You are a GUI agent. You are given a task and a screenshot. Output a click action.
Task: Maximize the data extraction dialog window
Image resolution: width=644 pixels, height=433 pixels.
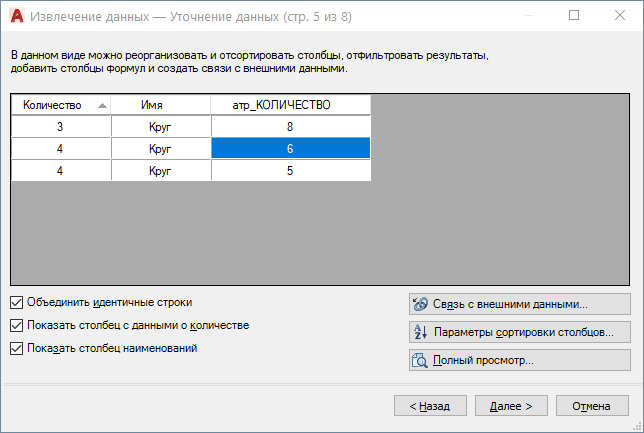[x=574, y=16]
